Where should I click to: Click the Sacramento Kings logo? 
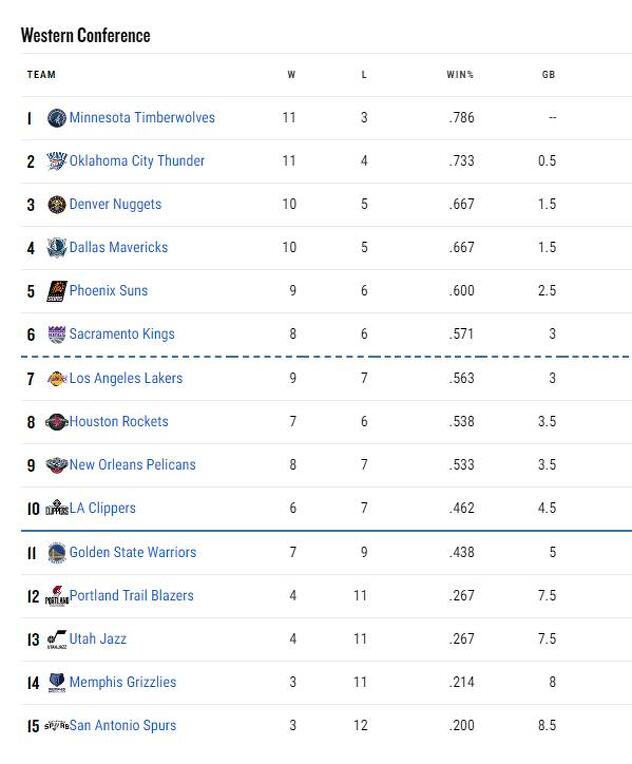[57, 334]
